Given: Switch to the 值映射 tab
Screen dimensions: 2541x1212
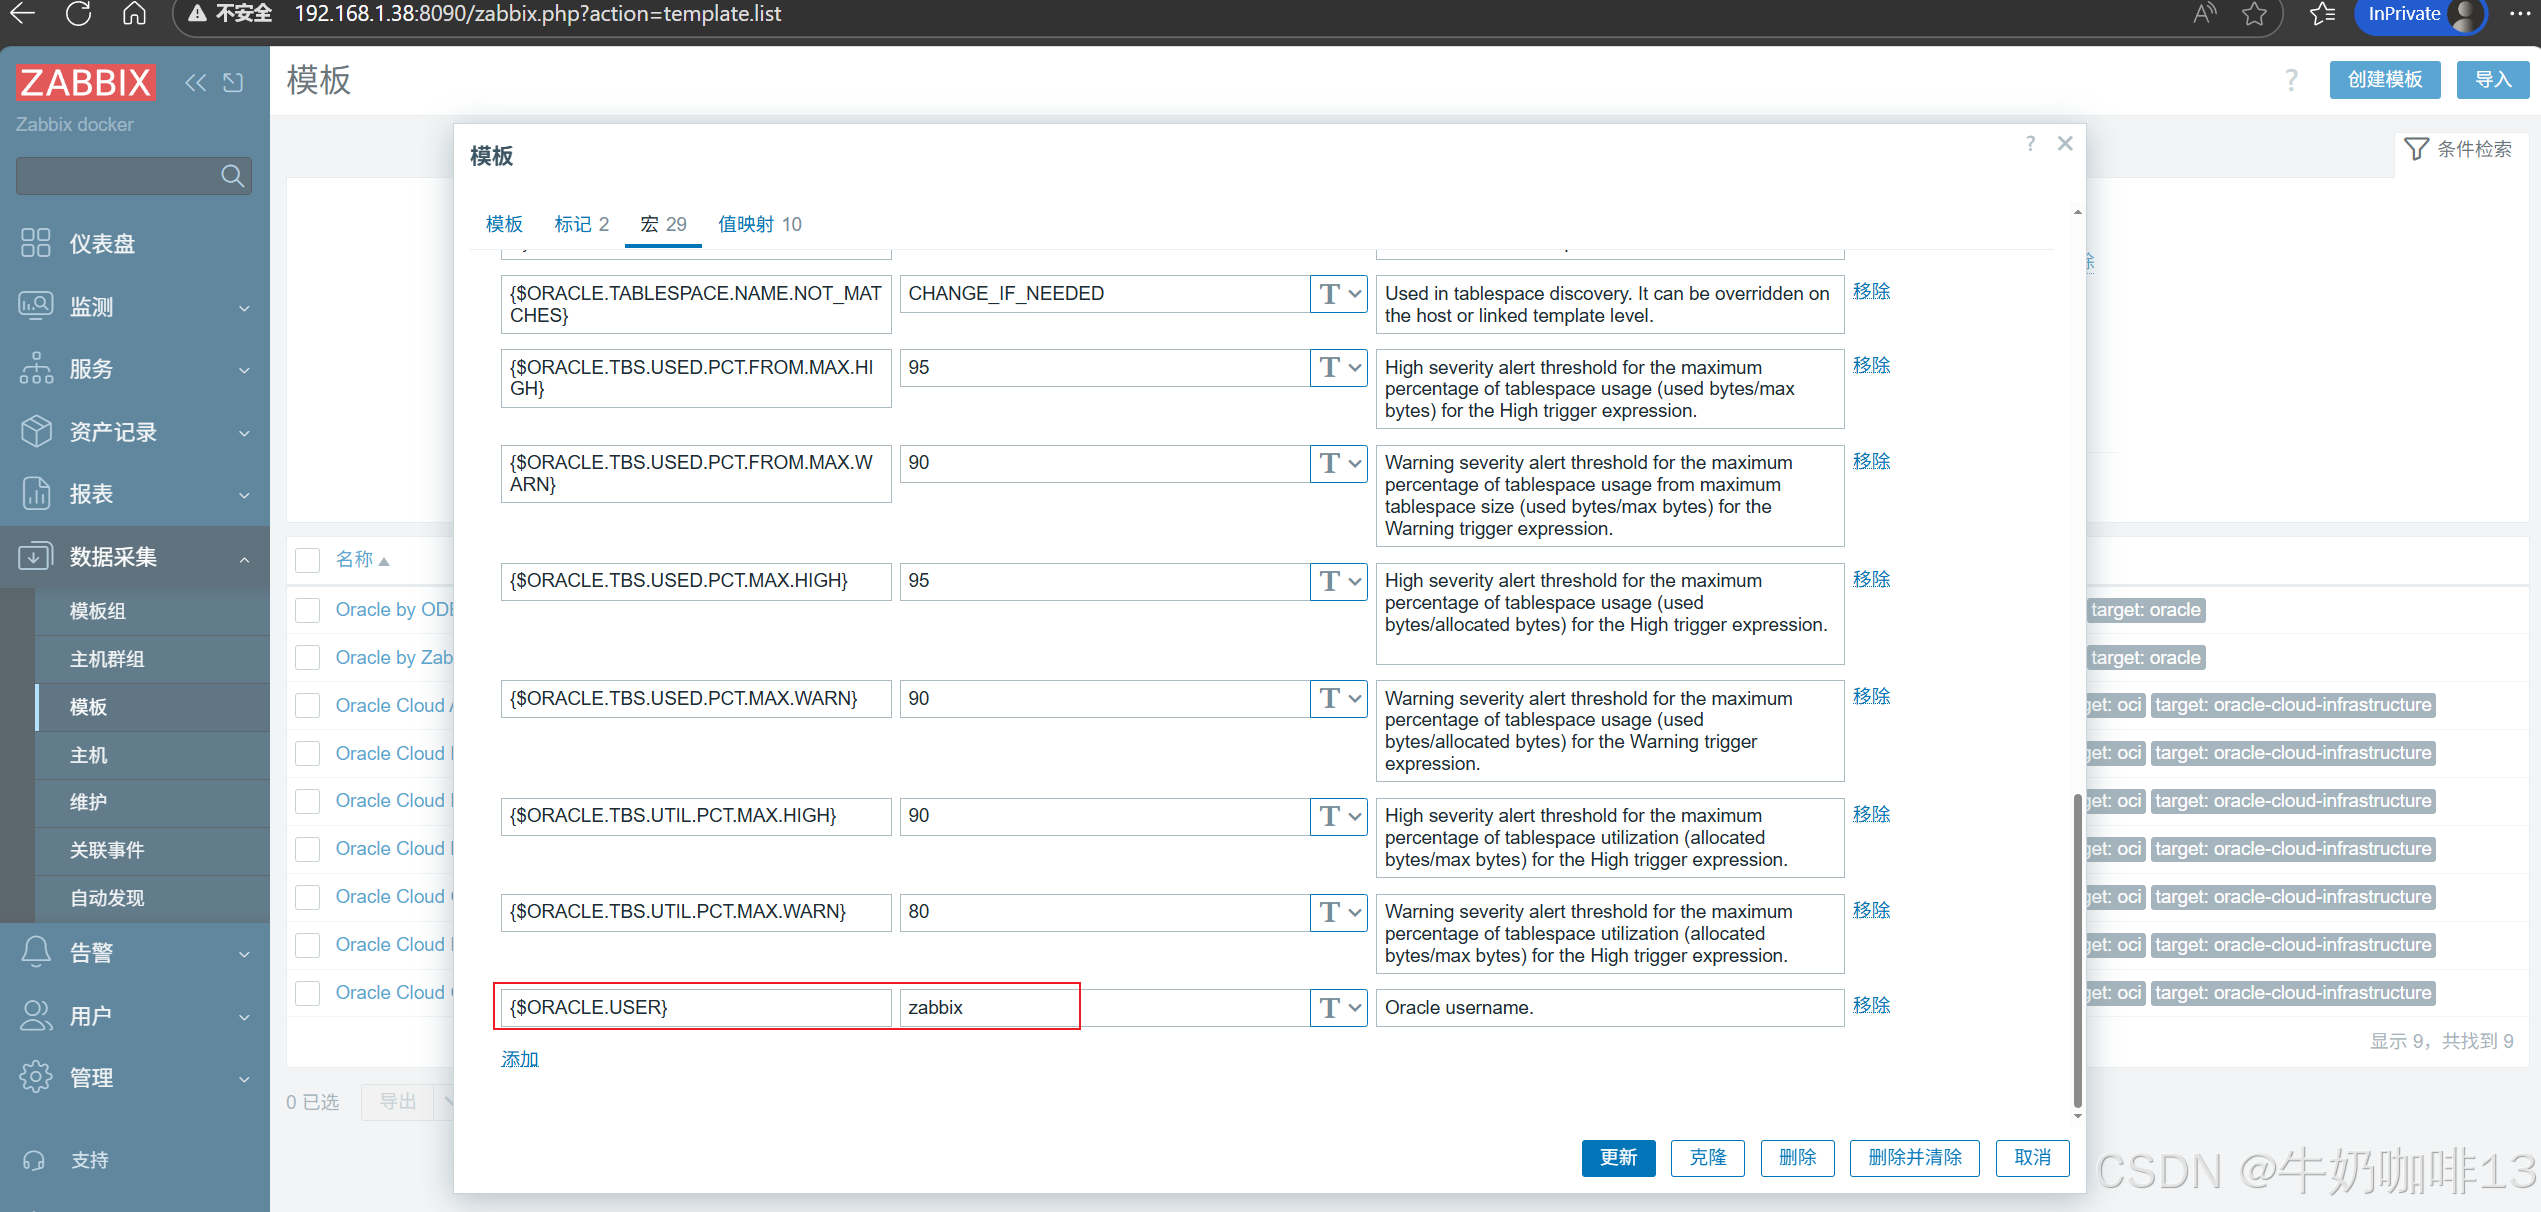Looking at the screenshot, I should tap(759, 224).
